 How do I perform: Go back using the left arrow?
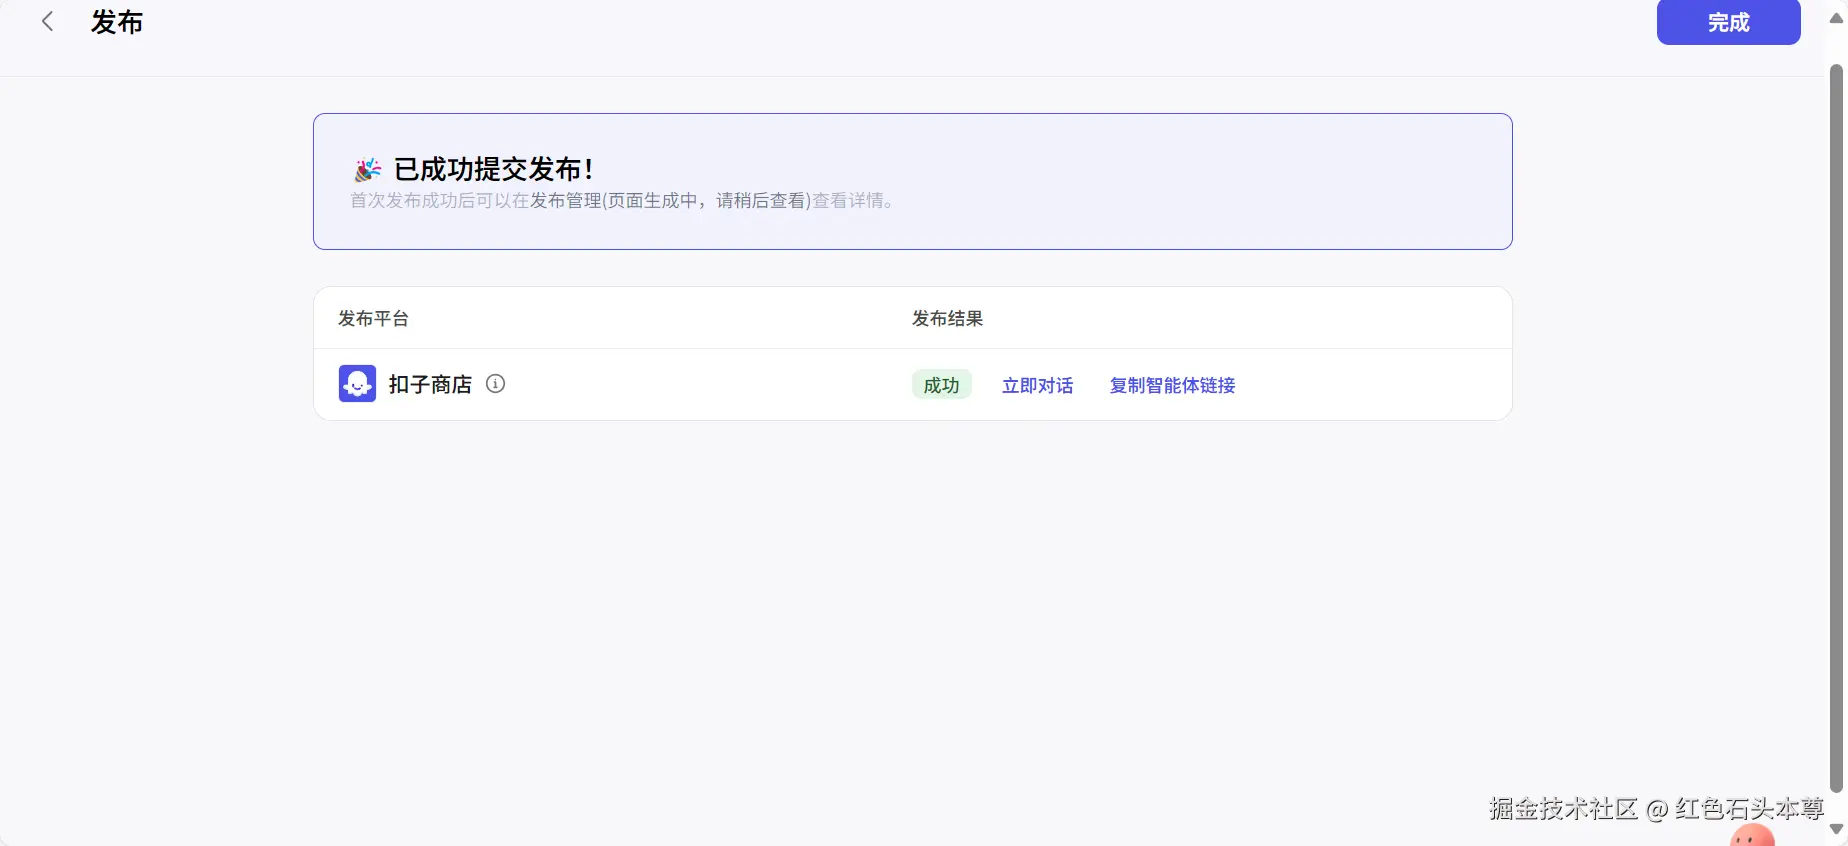[47, 22]
